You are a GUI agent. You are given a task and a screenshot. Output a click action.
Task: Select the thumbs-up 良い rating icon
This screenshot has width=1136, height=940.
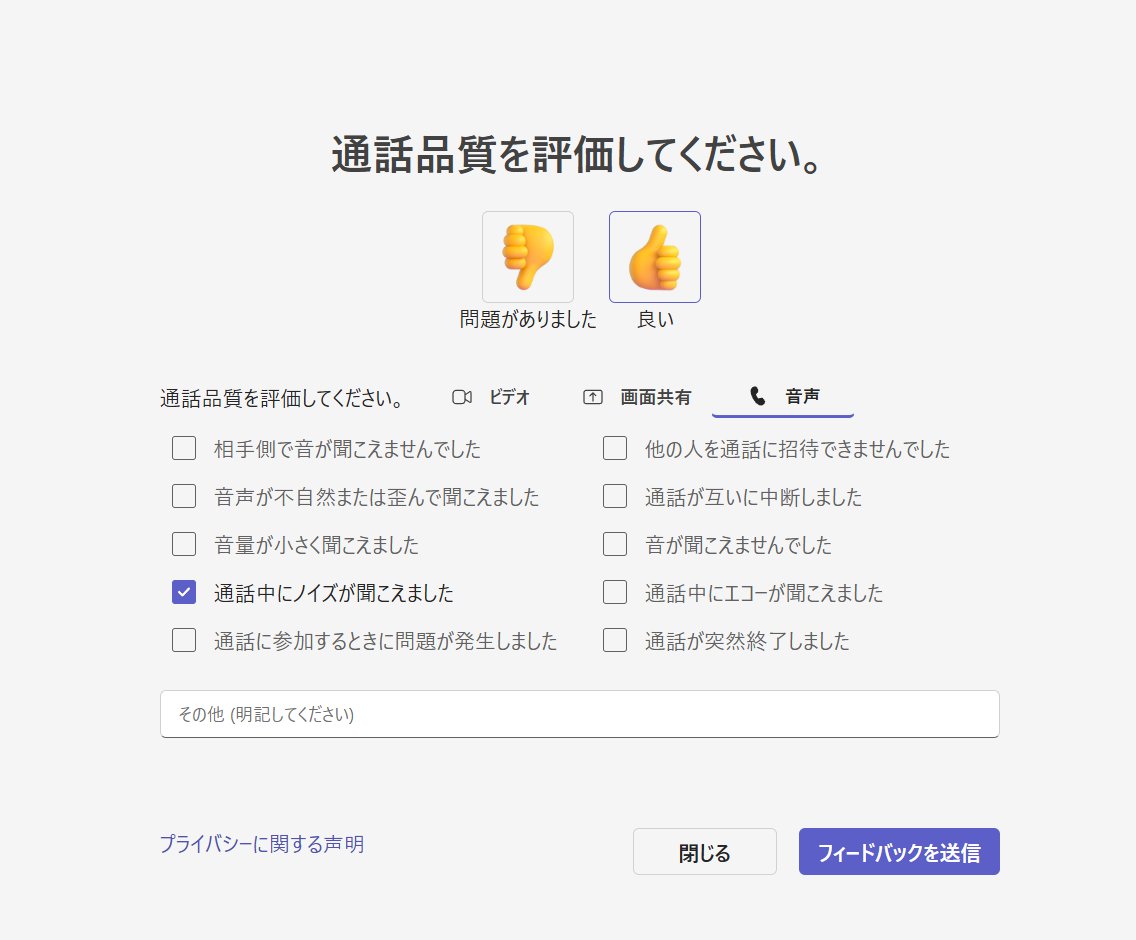click(x=654, y=256)
